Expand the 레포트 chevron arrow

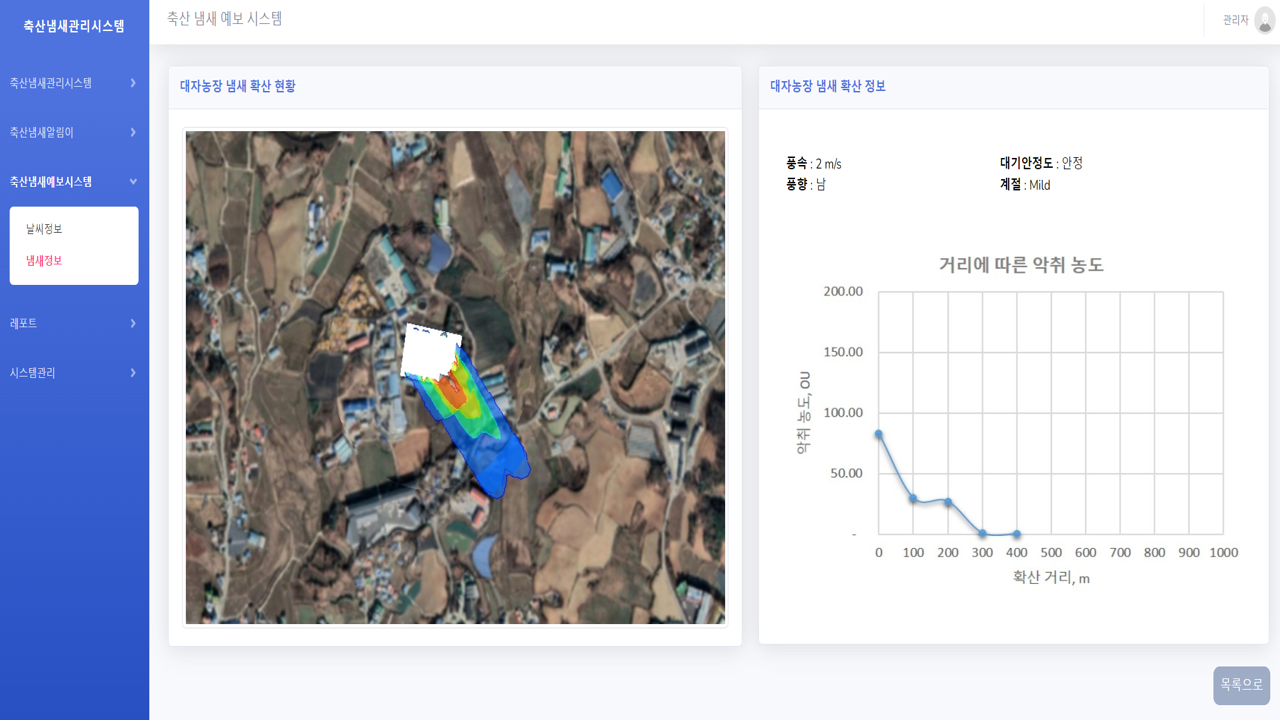pyautogui.click(x=133, y=323)
